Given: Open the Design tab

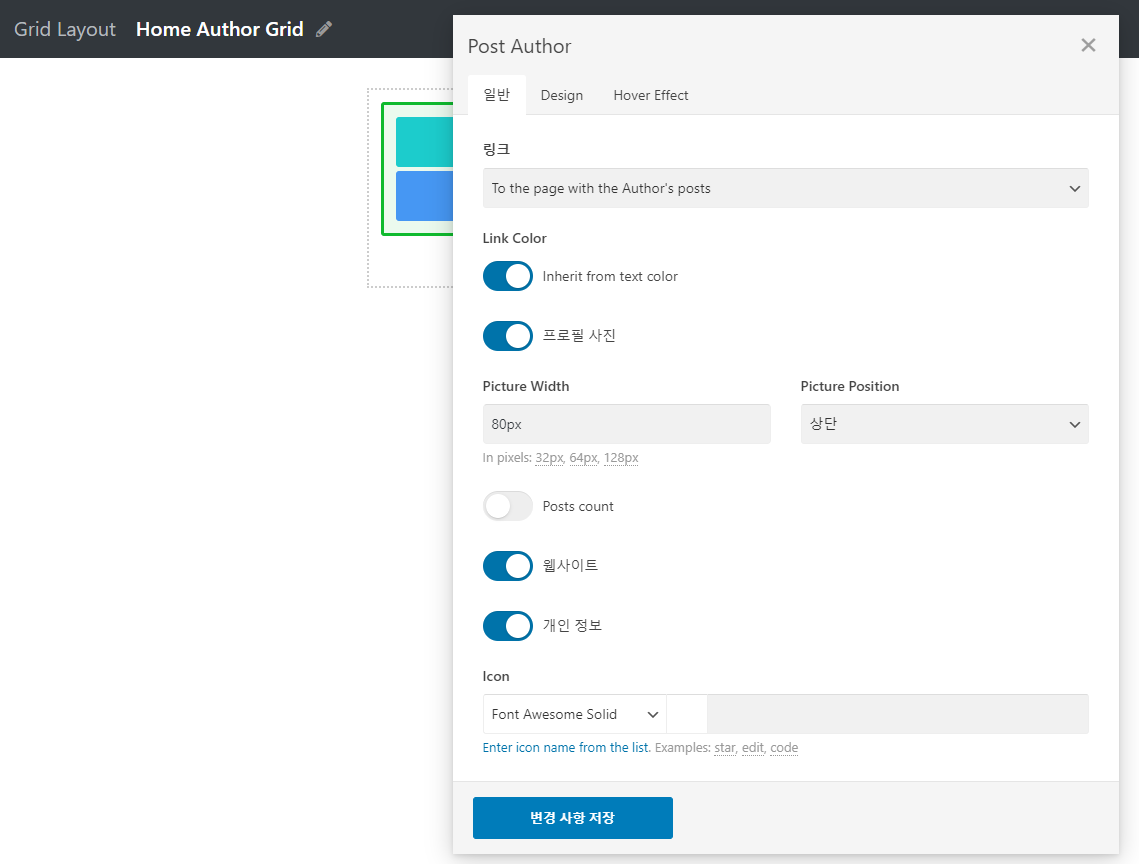Looking at the screenshot, I should (562, 95).
